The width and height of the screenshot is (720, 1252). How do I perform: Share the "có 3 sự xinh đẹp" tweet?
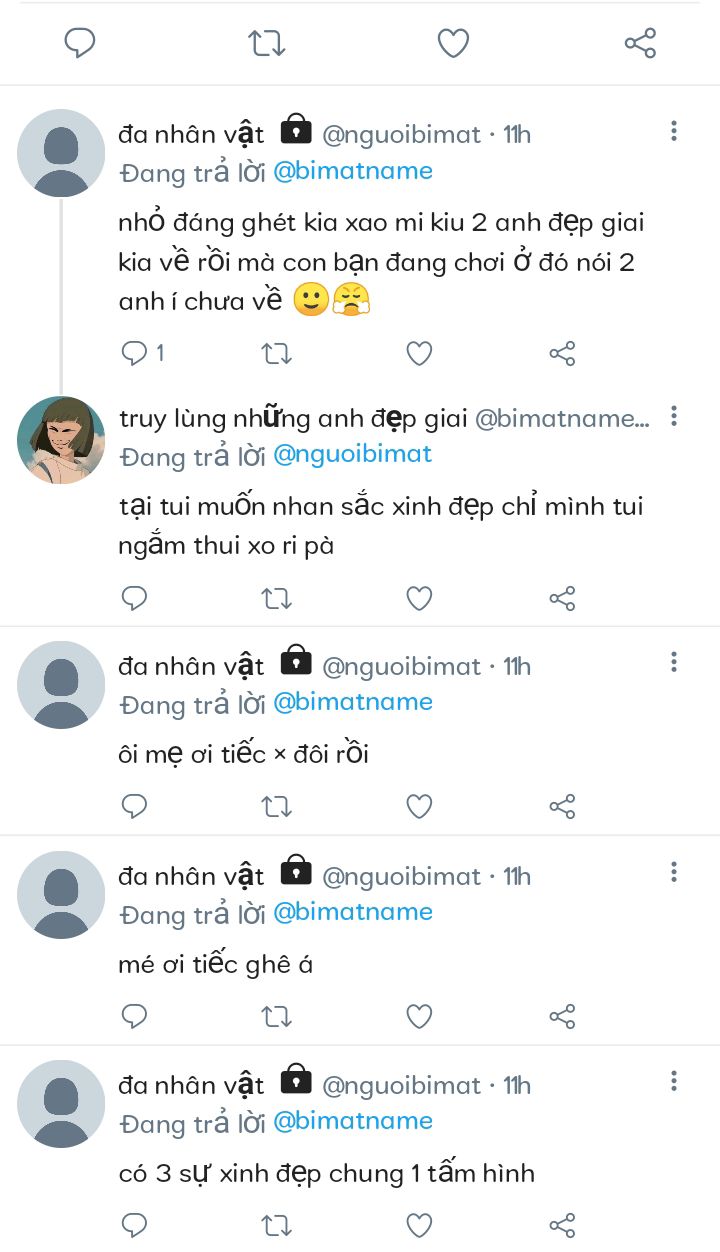point(562,1225)
